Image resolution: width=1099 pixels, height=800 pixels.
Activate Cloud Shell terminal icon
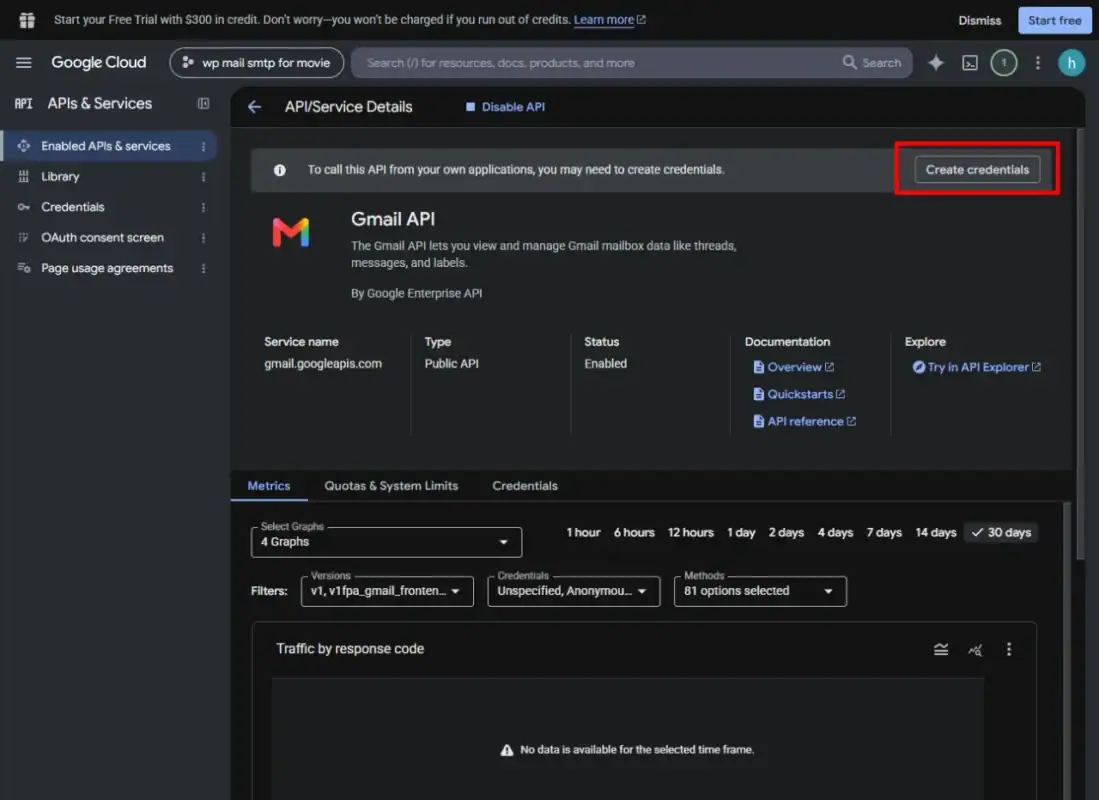(x=970, y=63)
